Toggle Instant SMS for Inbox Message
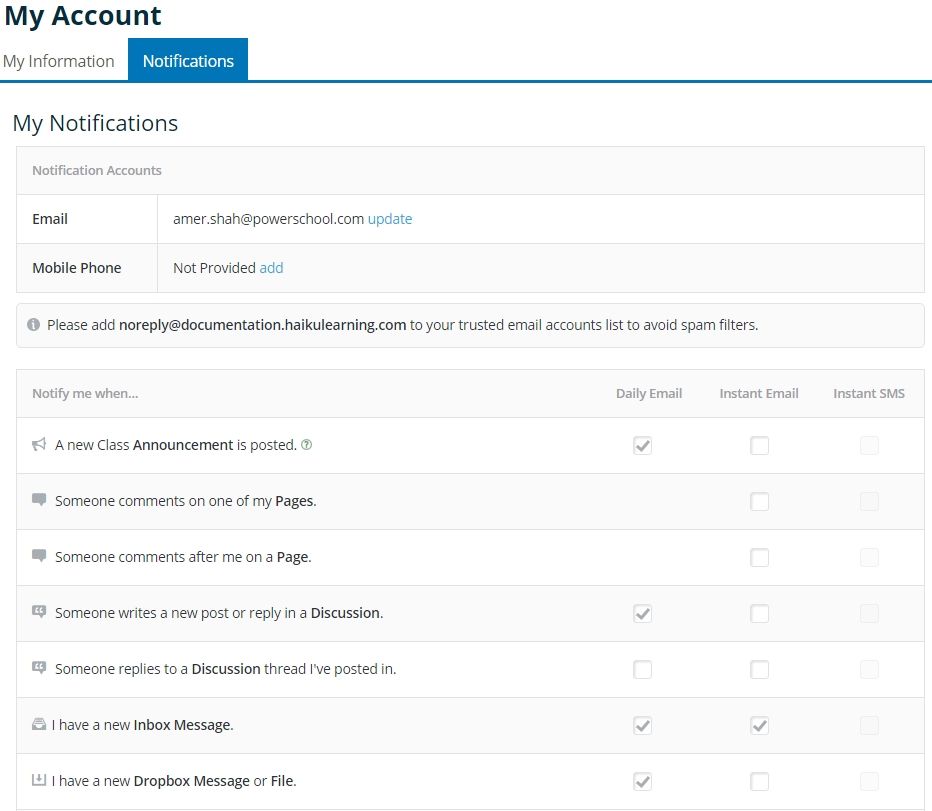Screen dimensions: 932x811 [x=869, y=725]
